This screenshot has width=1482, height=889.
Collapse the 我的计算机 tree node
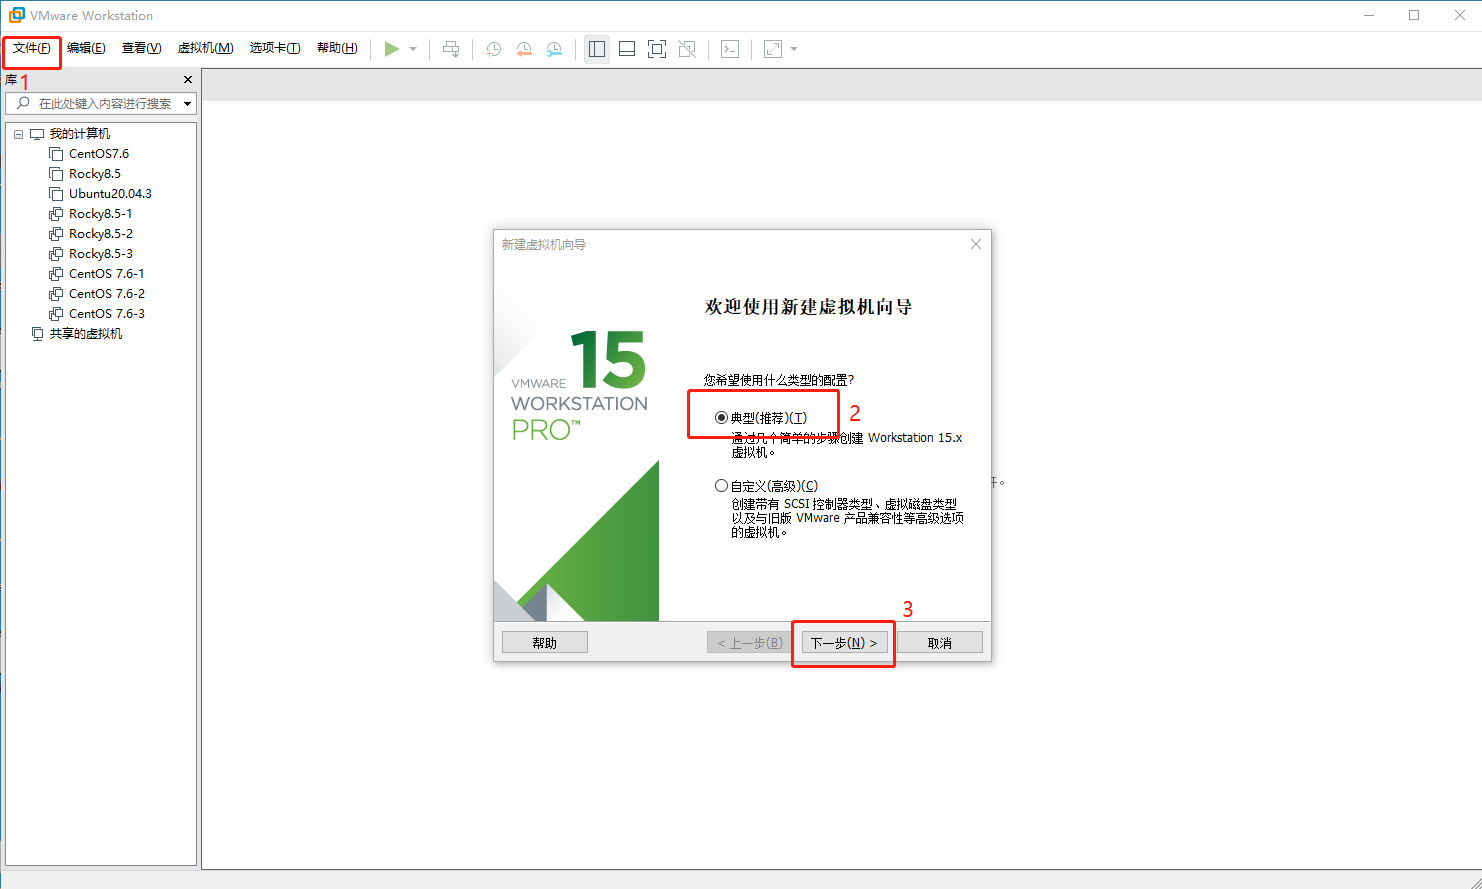pyautogui.click(x=18, y=134)
